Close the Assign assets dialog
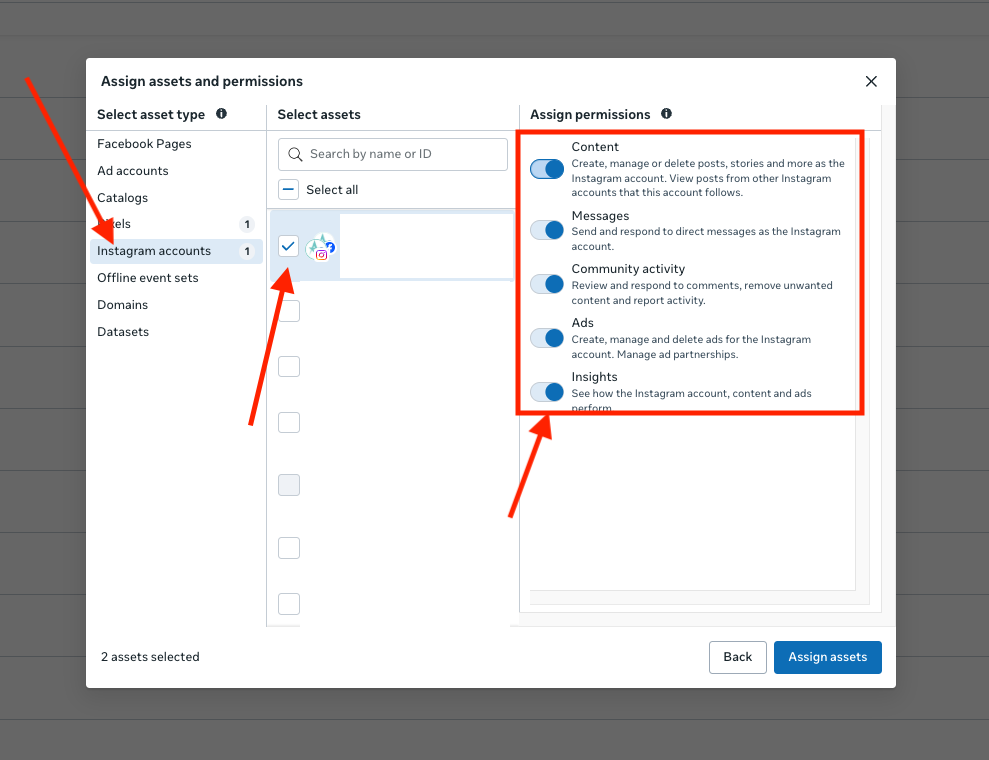This screenshot has height=760, width=989. pyautogui.click(x=871, y=82)
